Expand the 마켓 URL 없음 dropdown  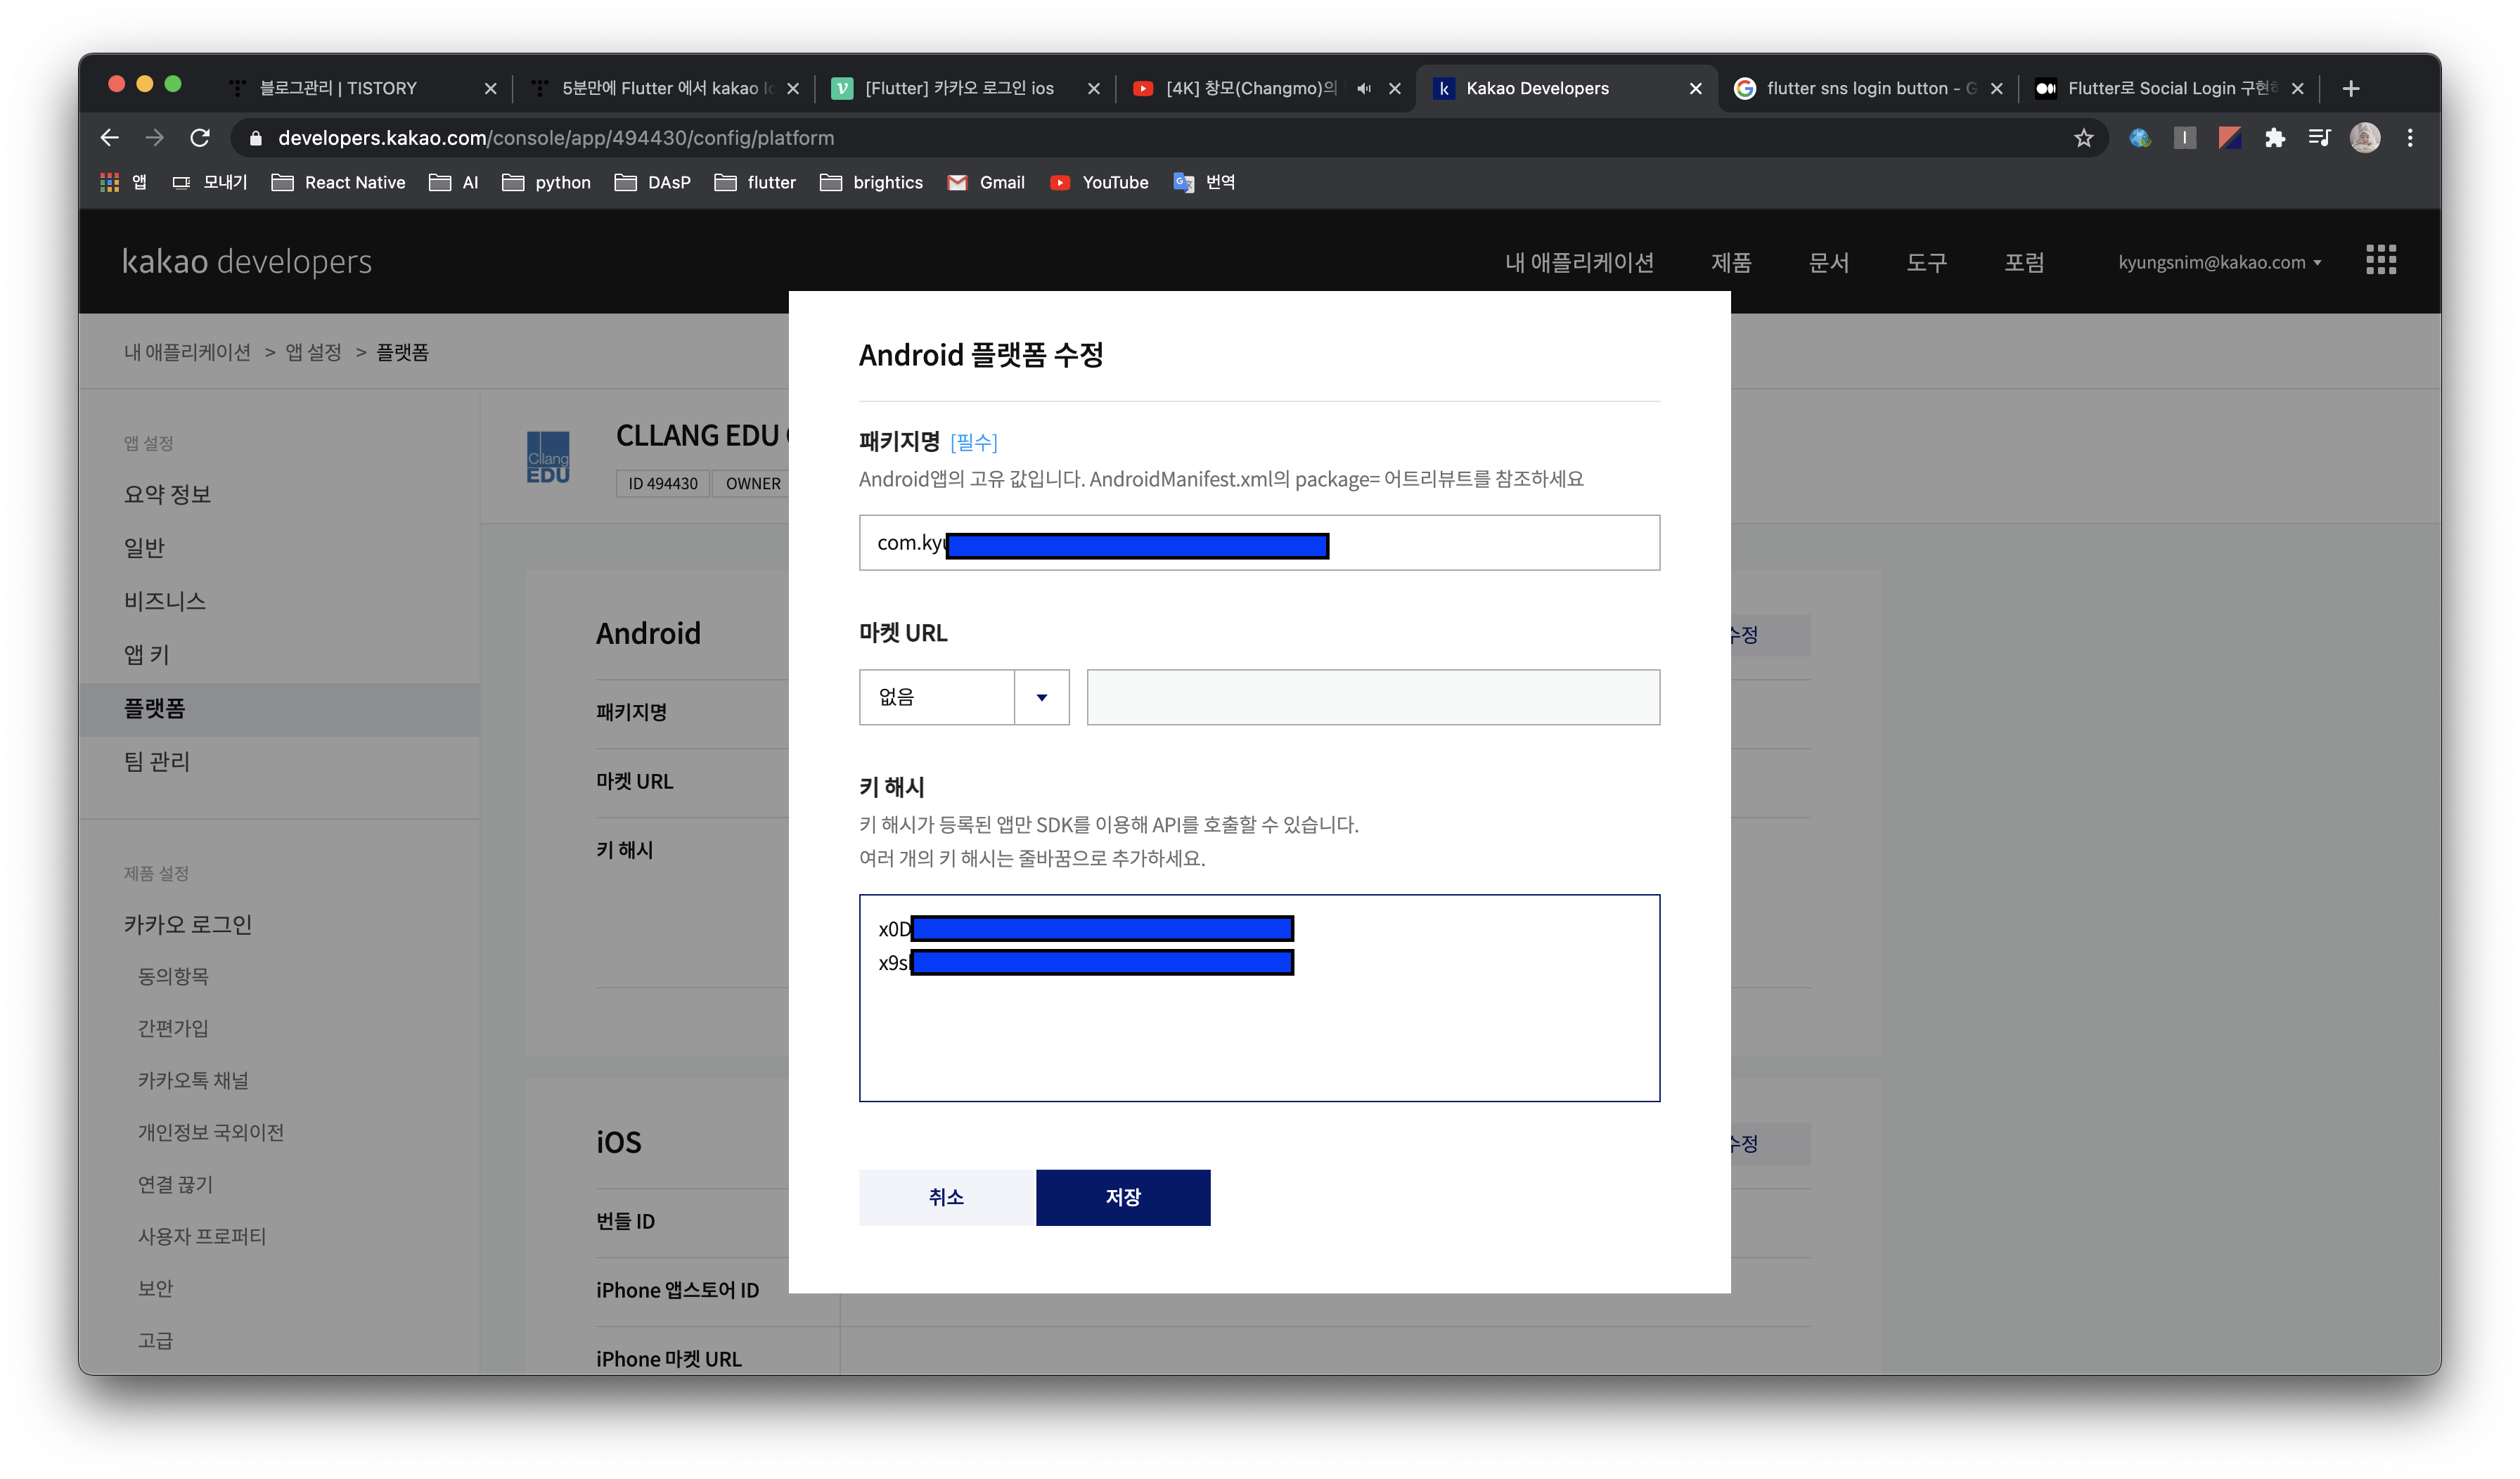(1041, 697)
